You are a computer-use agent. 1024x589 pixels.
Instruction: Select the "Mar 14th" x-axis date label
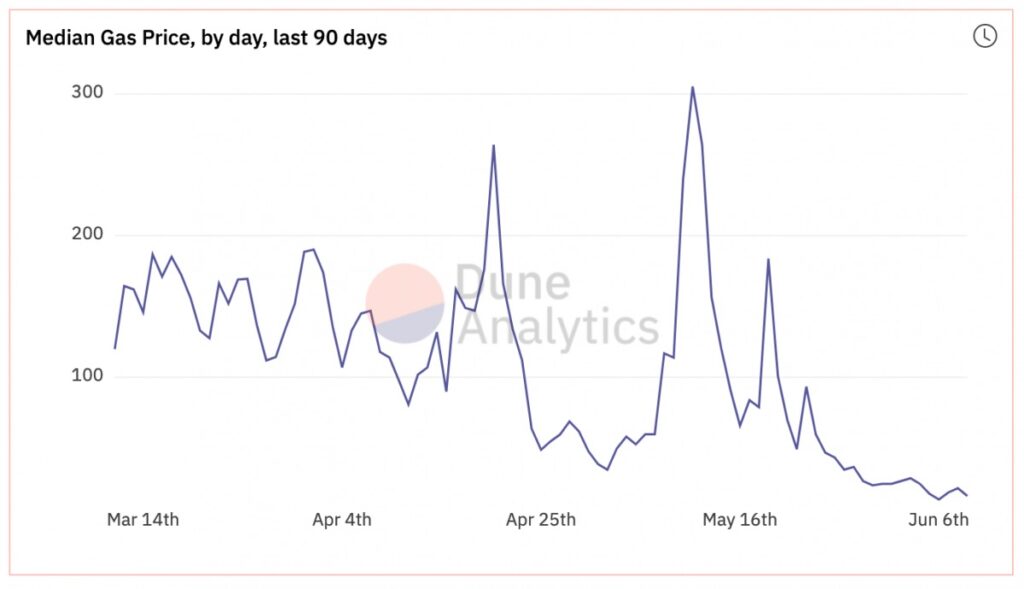point(143,519)
